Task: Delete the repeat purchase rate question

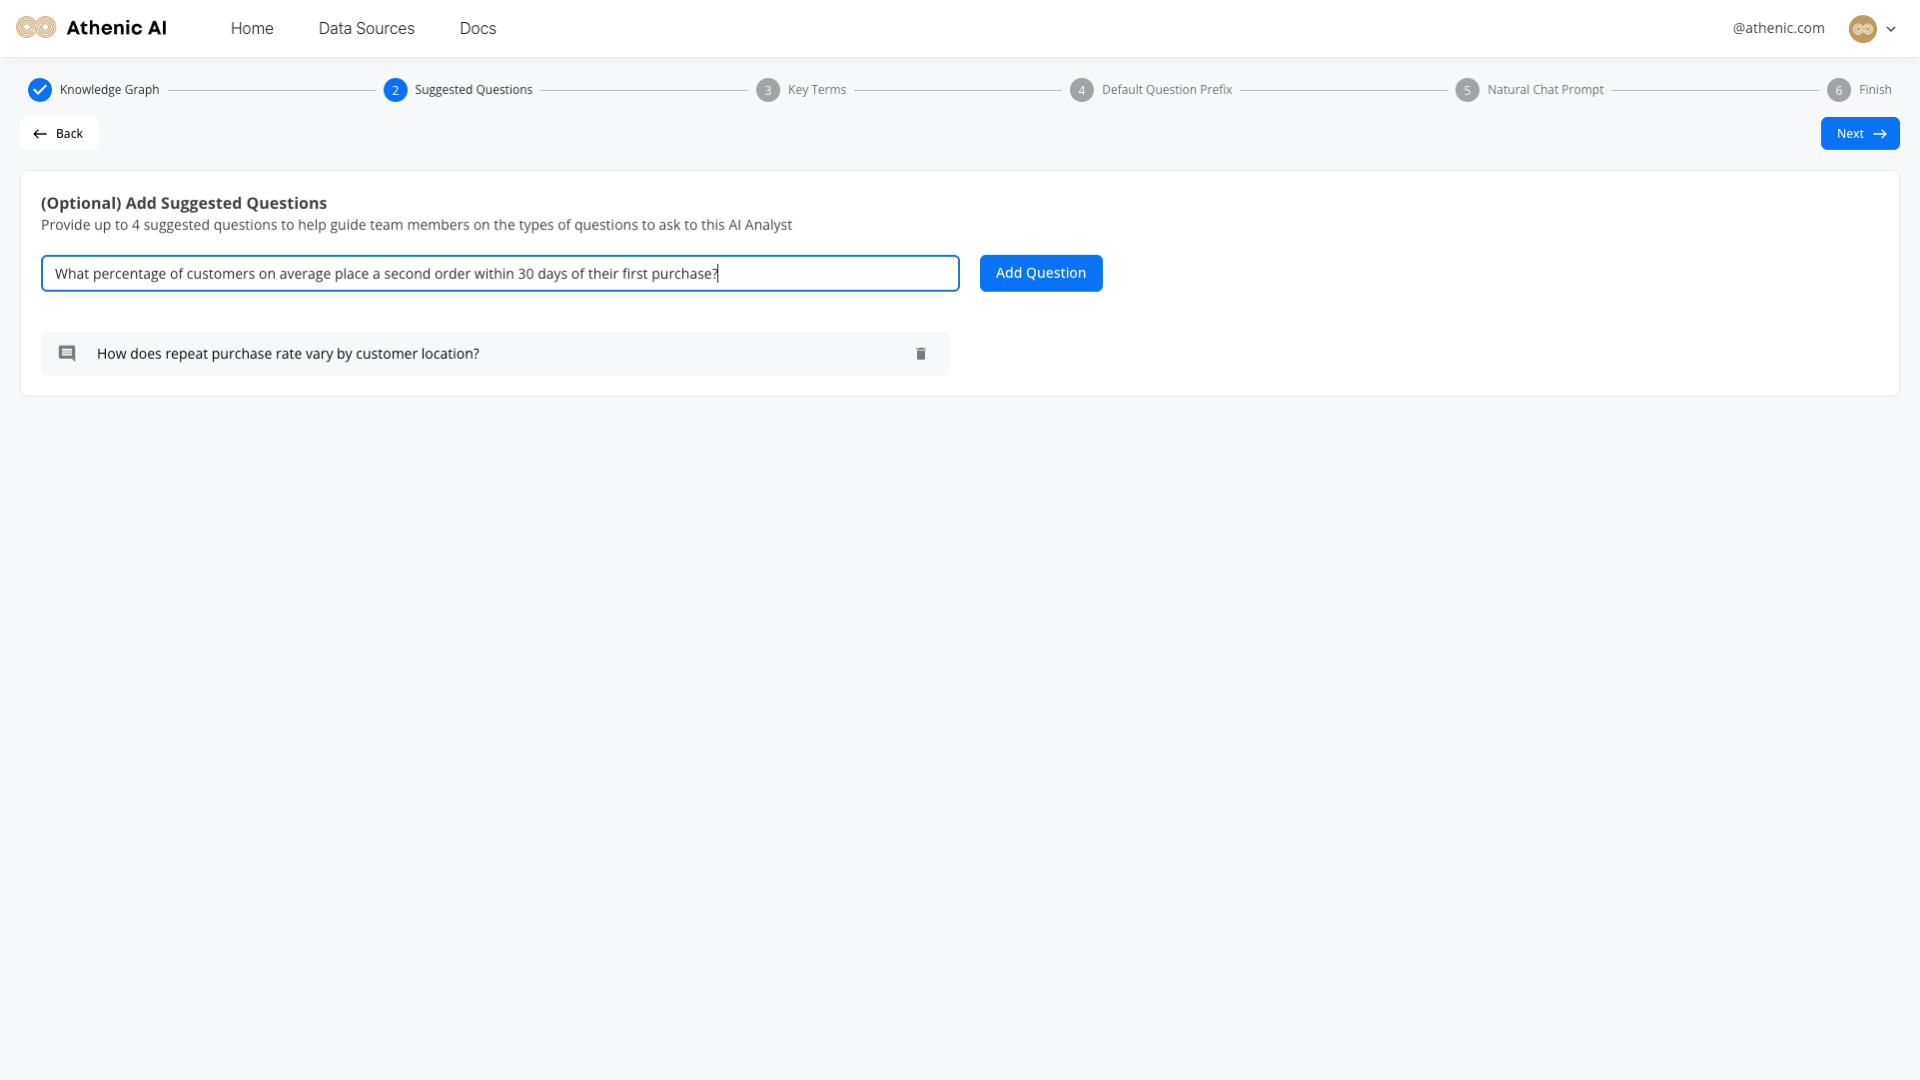Action: pyautogui.click(x=921, y=354)
